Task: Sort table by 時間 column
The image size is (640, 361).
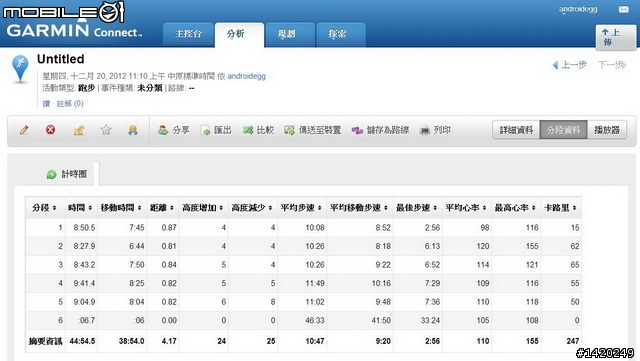Action: (81, 207)
